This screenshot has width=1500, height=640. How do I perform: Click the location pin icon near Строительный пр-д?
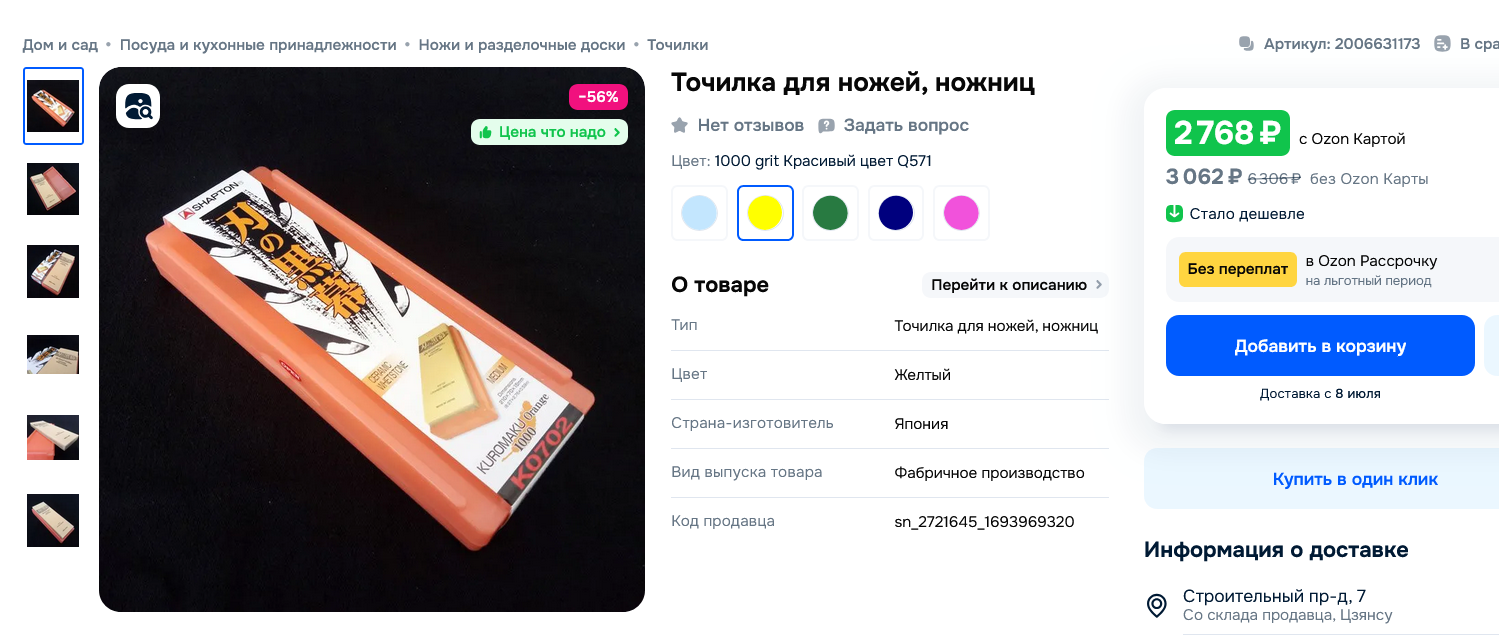tap(1156, 605)
